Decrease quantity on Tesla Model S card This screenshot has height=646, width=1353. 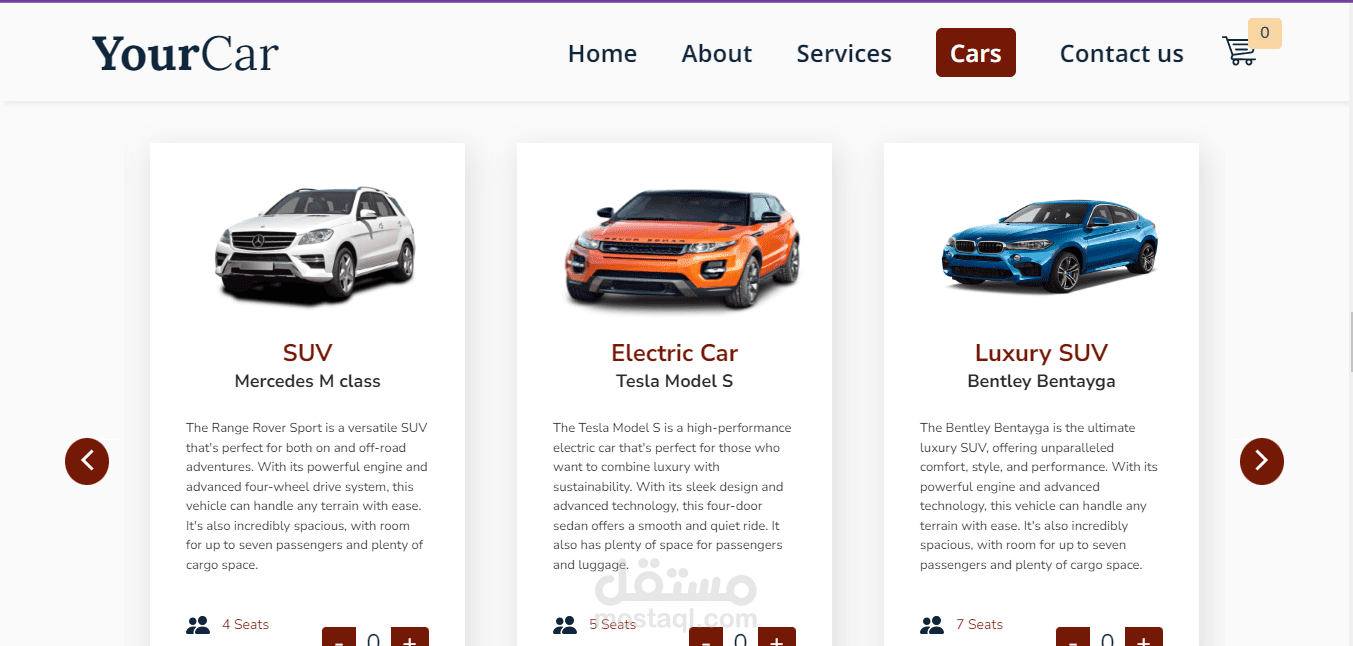(x=707, y=637)
